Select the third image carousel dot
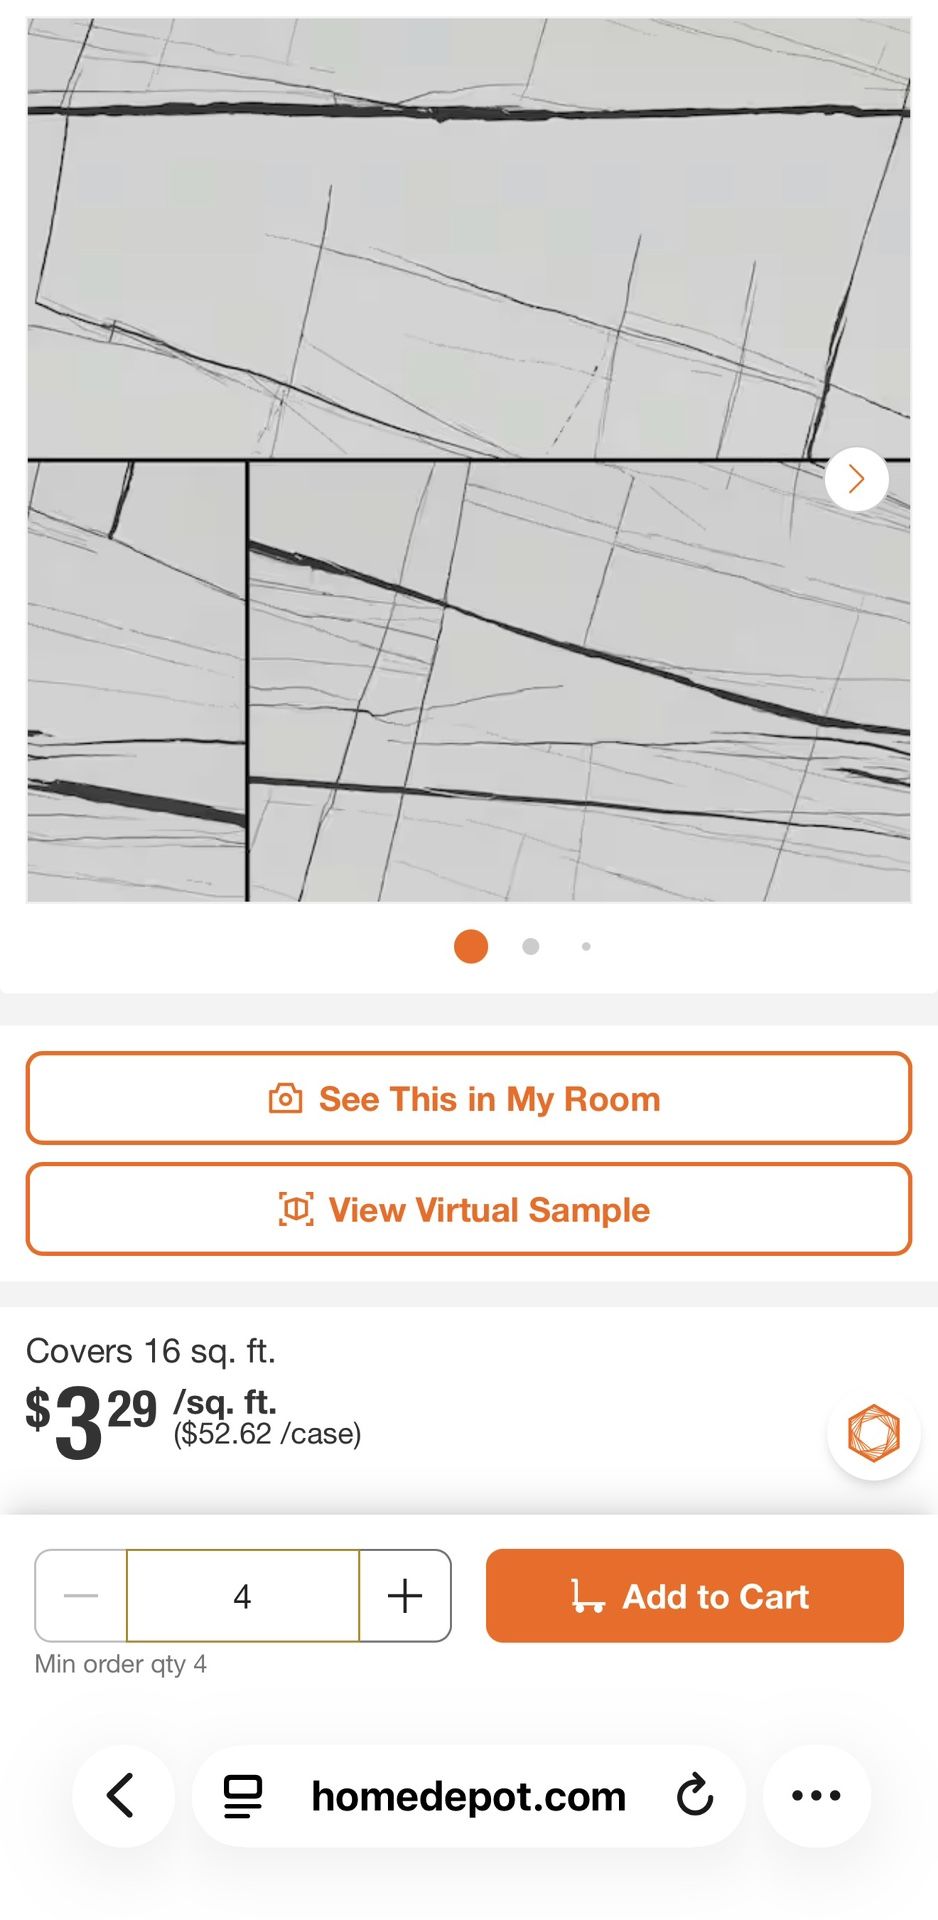Viewport: 938px width, 1920px height. pyautogui.click(x=586, y=946)
